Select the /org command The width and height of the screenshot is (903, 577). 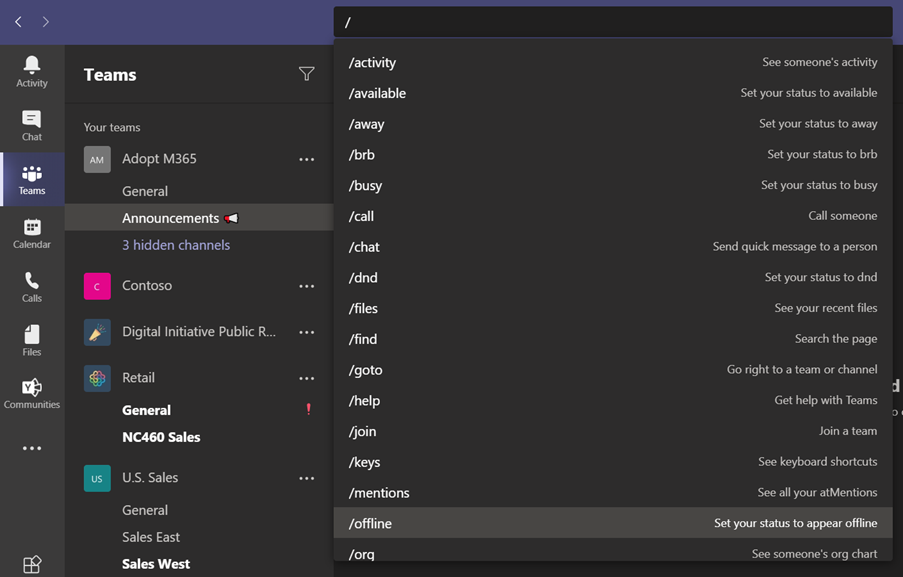613,551
